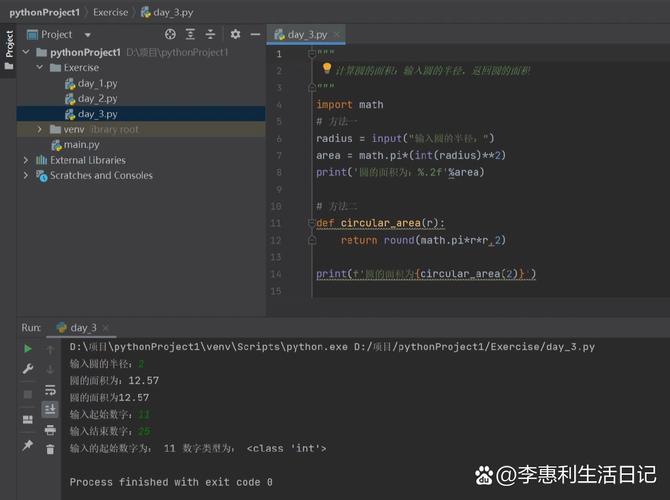Click the Down the stack trace arrow
Screen dimensions: 670x500
(x=50, y=369)
